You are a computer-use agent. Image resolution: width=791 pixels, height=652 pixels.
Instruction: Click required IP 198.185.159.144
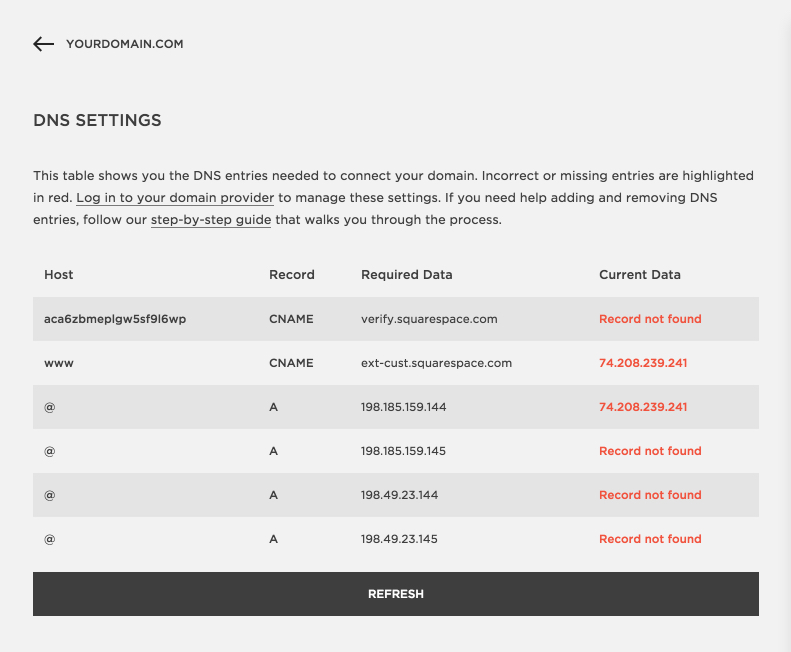click(x=404, y=407)
